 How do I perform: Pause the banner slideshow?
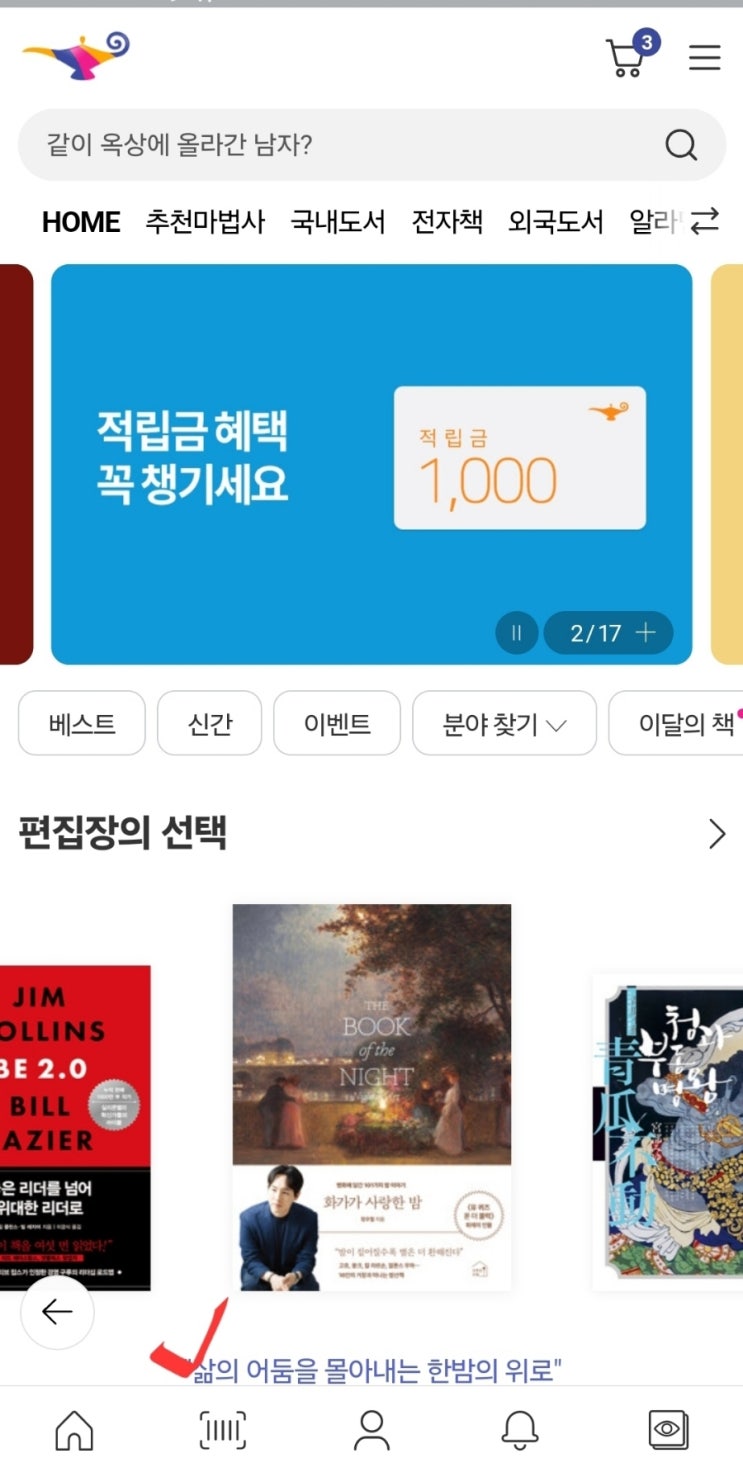(517, 633)
